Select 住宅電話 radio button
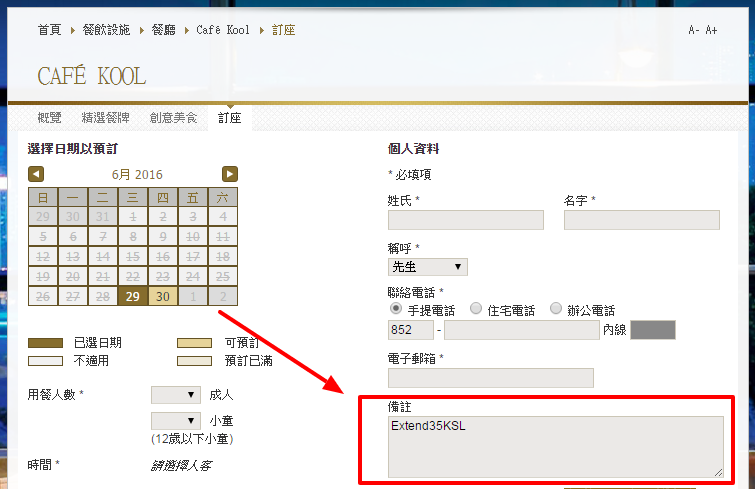The image size is (755, 489). pos(476,308)
